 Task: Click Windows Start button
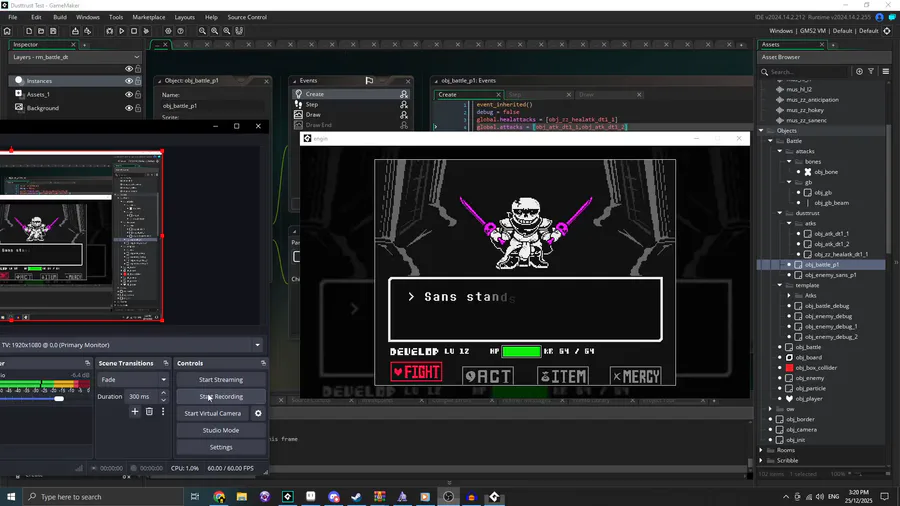point(10,497)
